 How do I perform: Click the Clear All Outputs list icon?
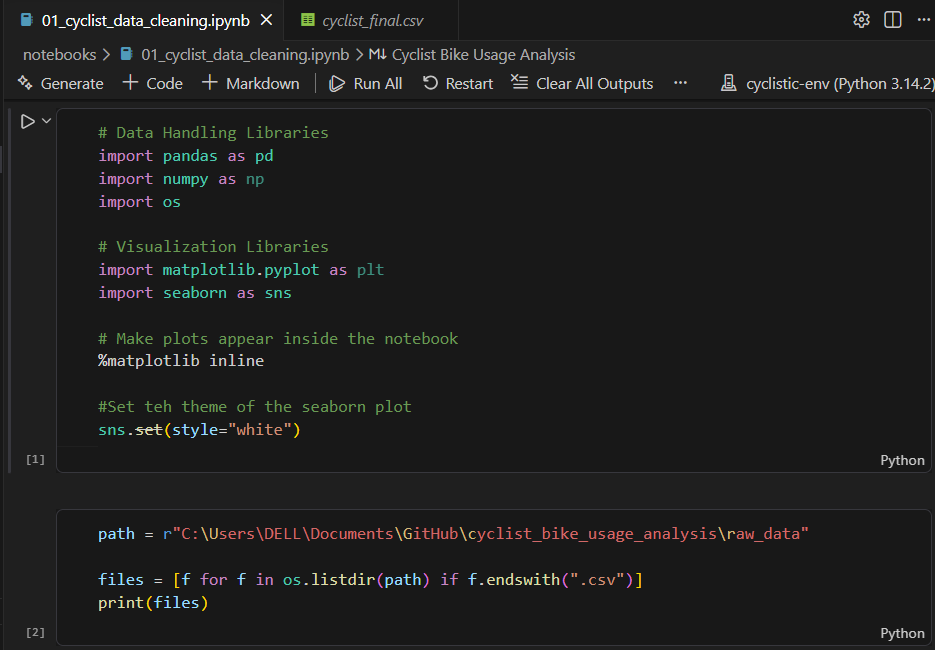[519, 82]
